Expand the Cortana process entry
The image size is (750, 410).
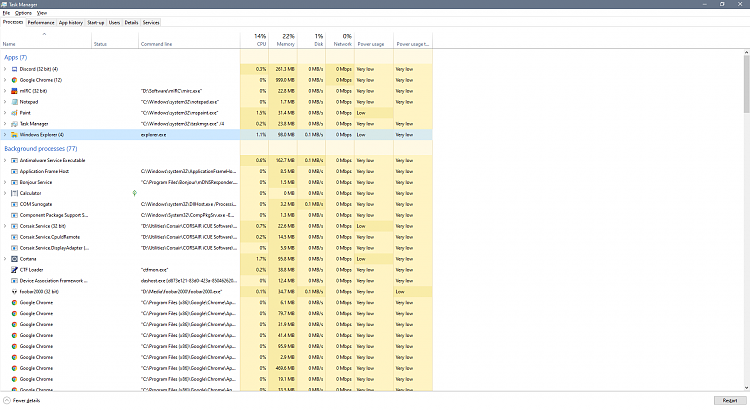[5, 259]
